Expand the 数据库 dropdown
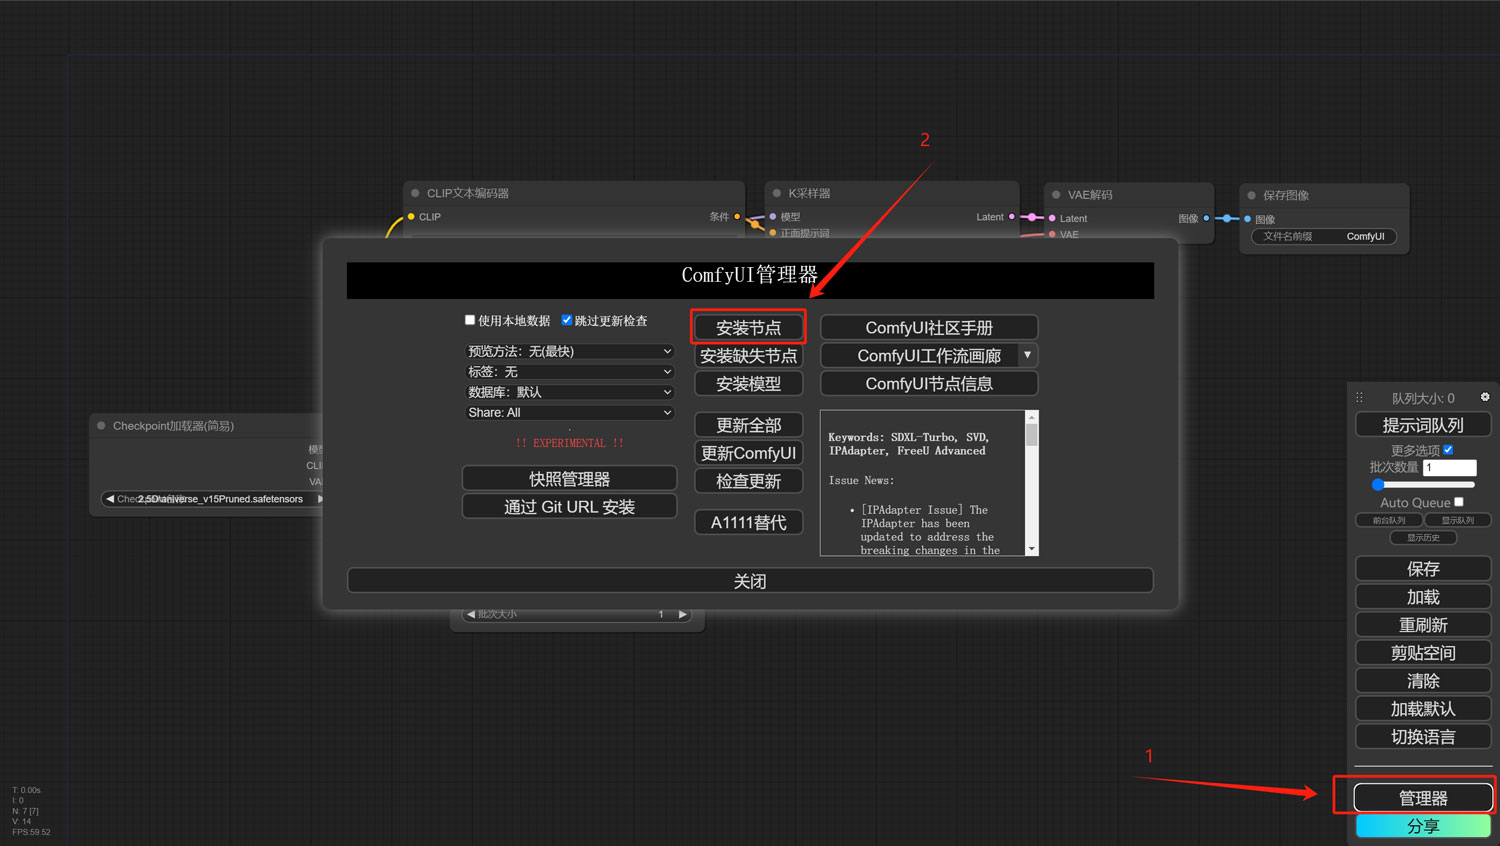 point(569,392)
